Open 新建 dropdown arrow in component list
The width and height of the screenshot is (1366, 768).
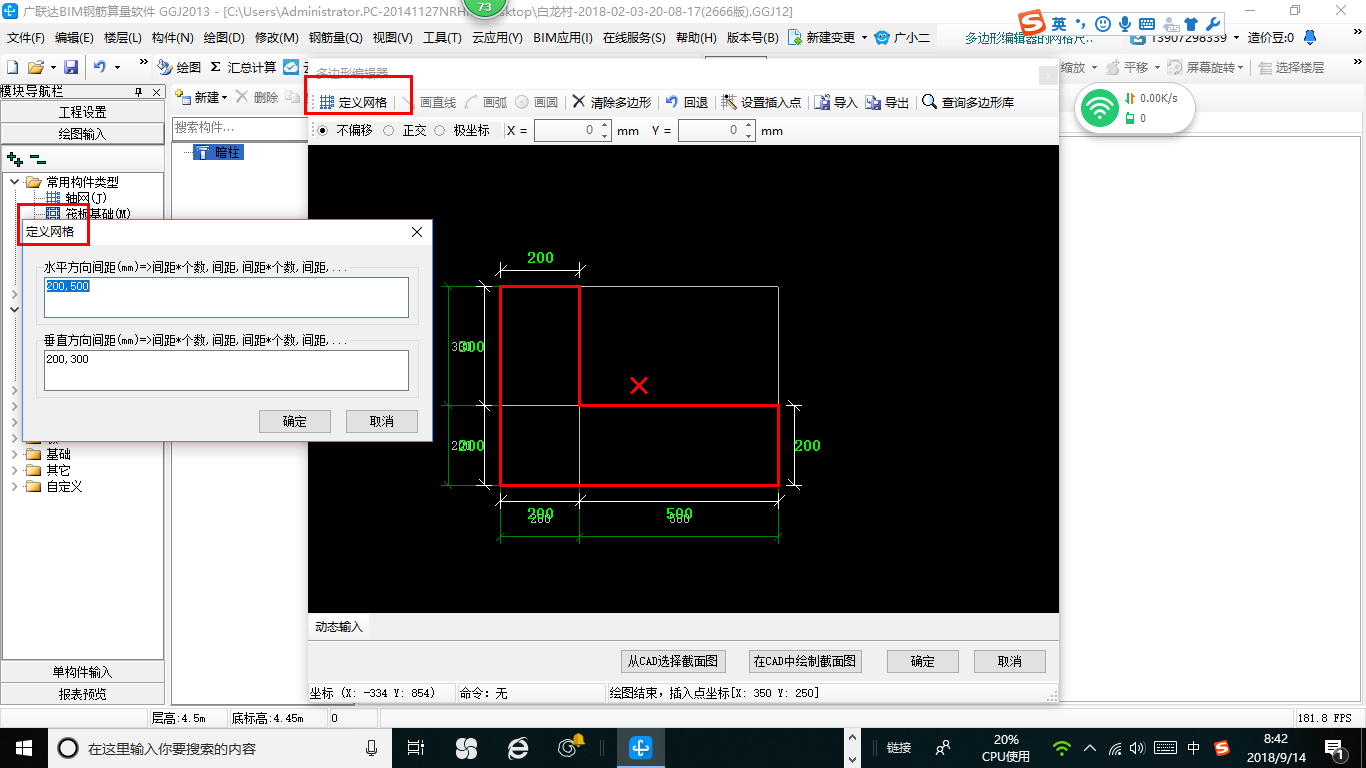(225, 97)
